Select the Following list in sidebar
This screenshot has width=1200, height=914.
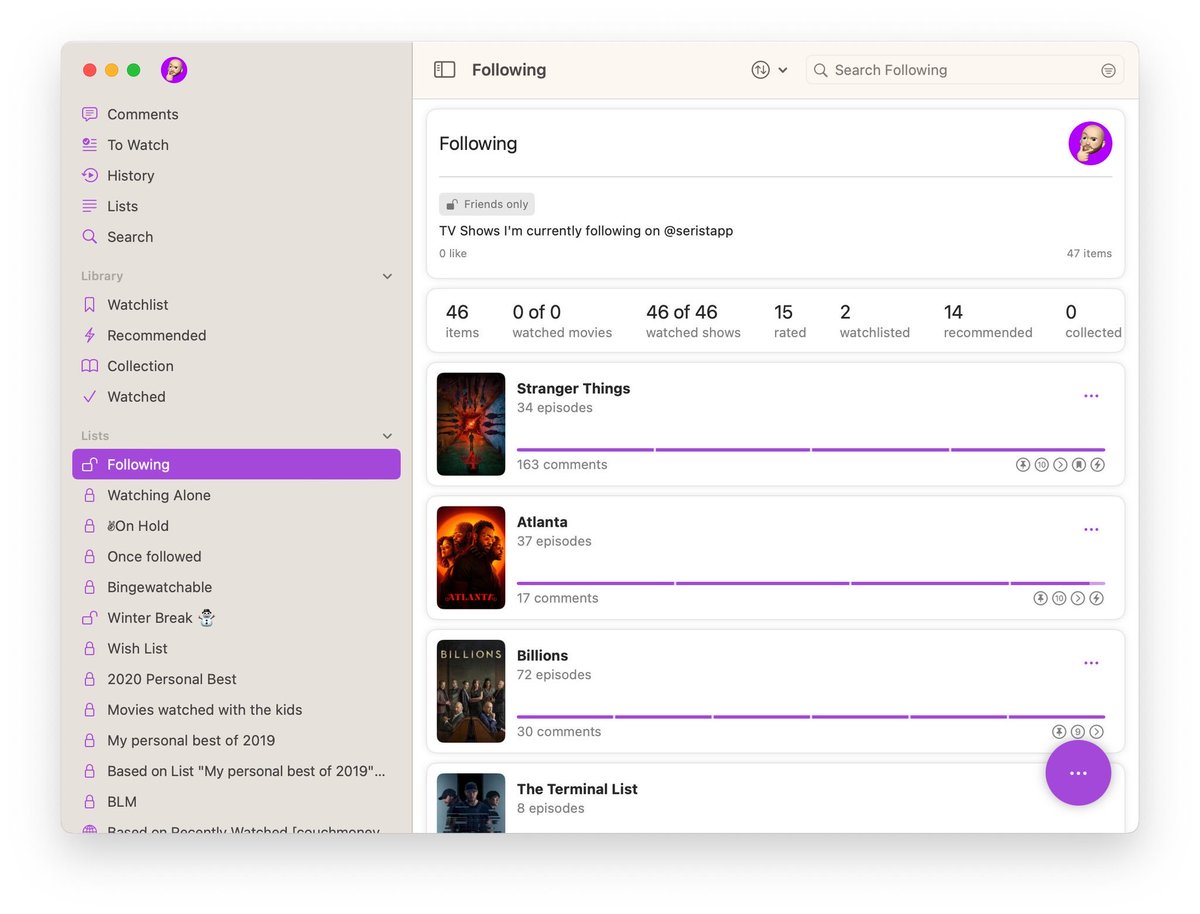click(236, 465)
